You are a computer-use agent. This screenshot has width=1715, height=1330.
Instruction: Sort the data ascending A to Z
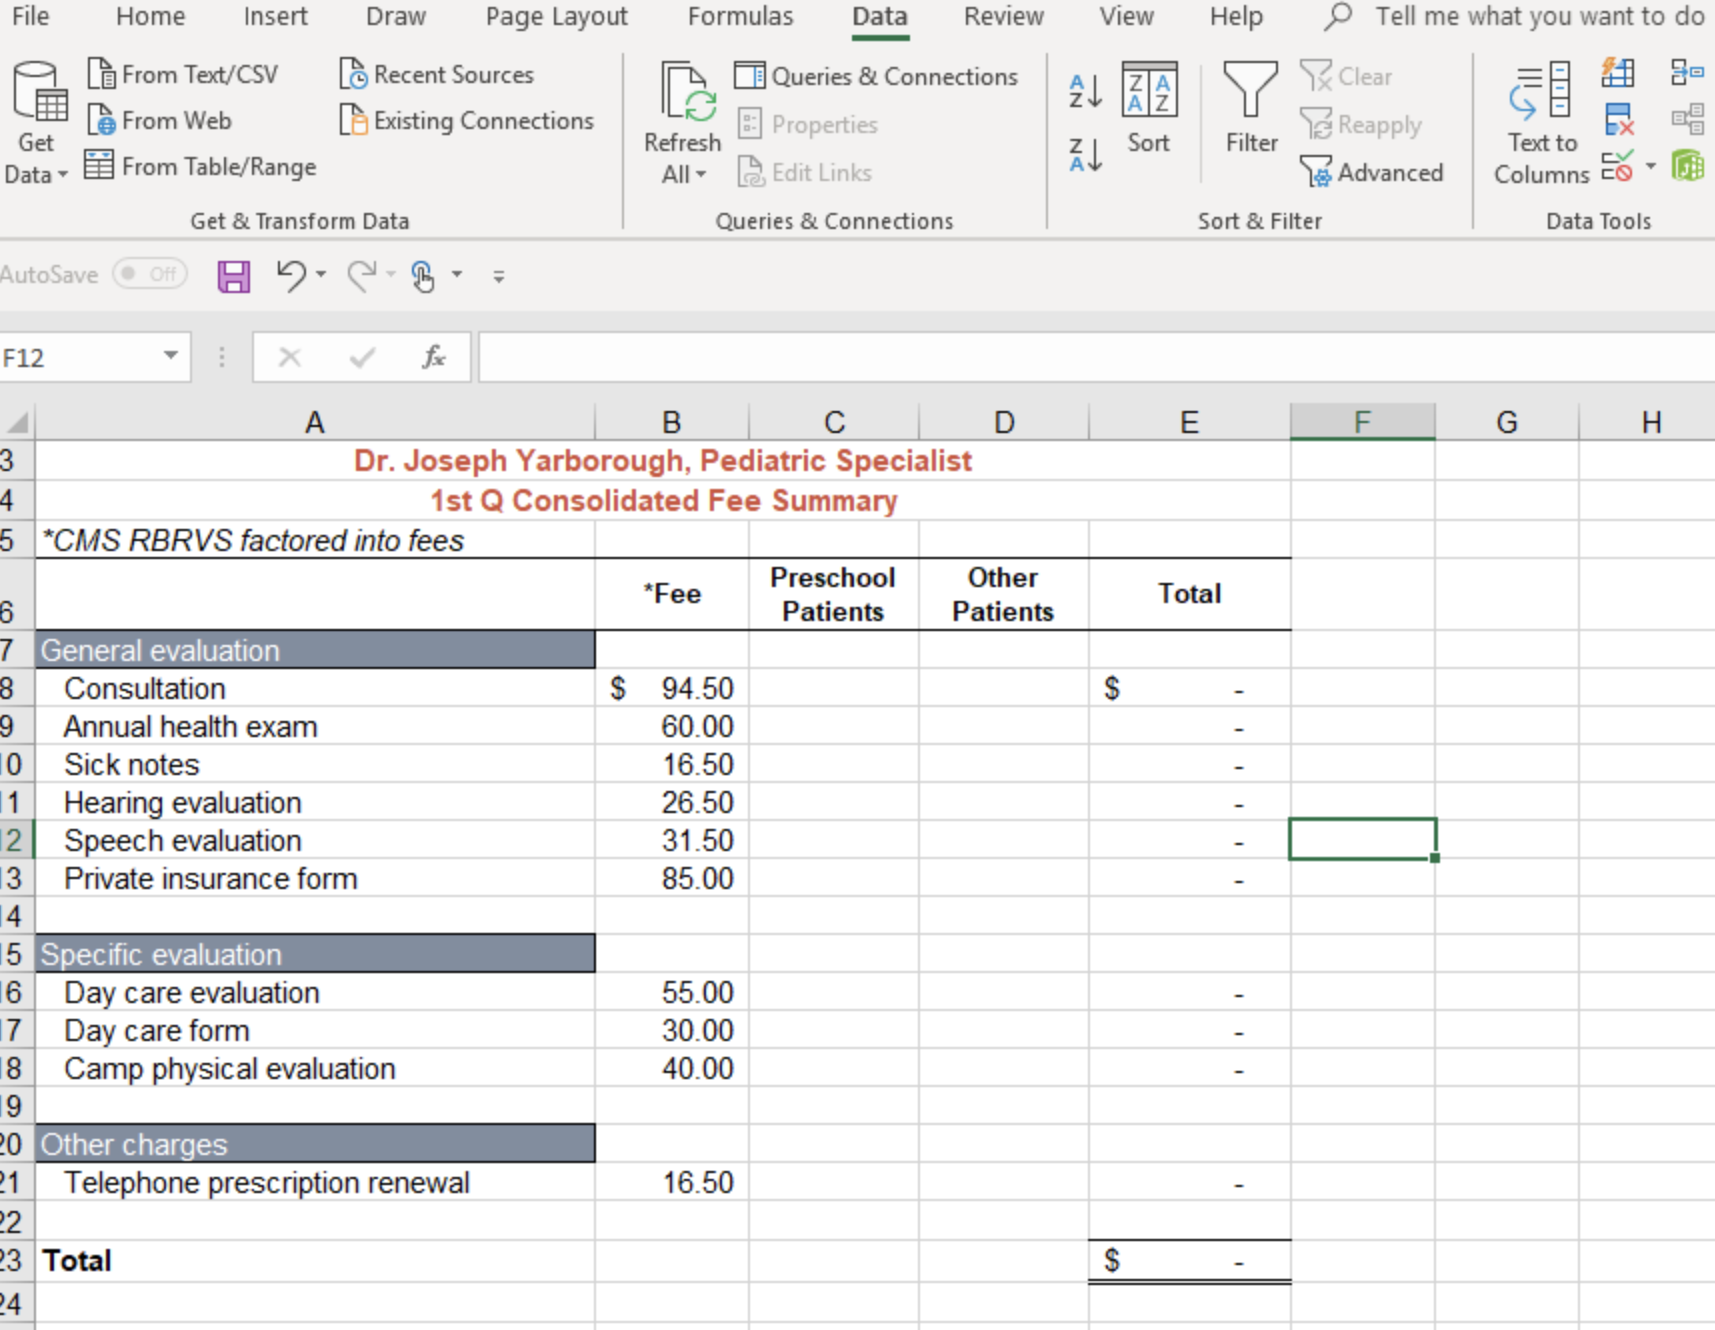point(1083,90)
